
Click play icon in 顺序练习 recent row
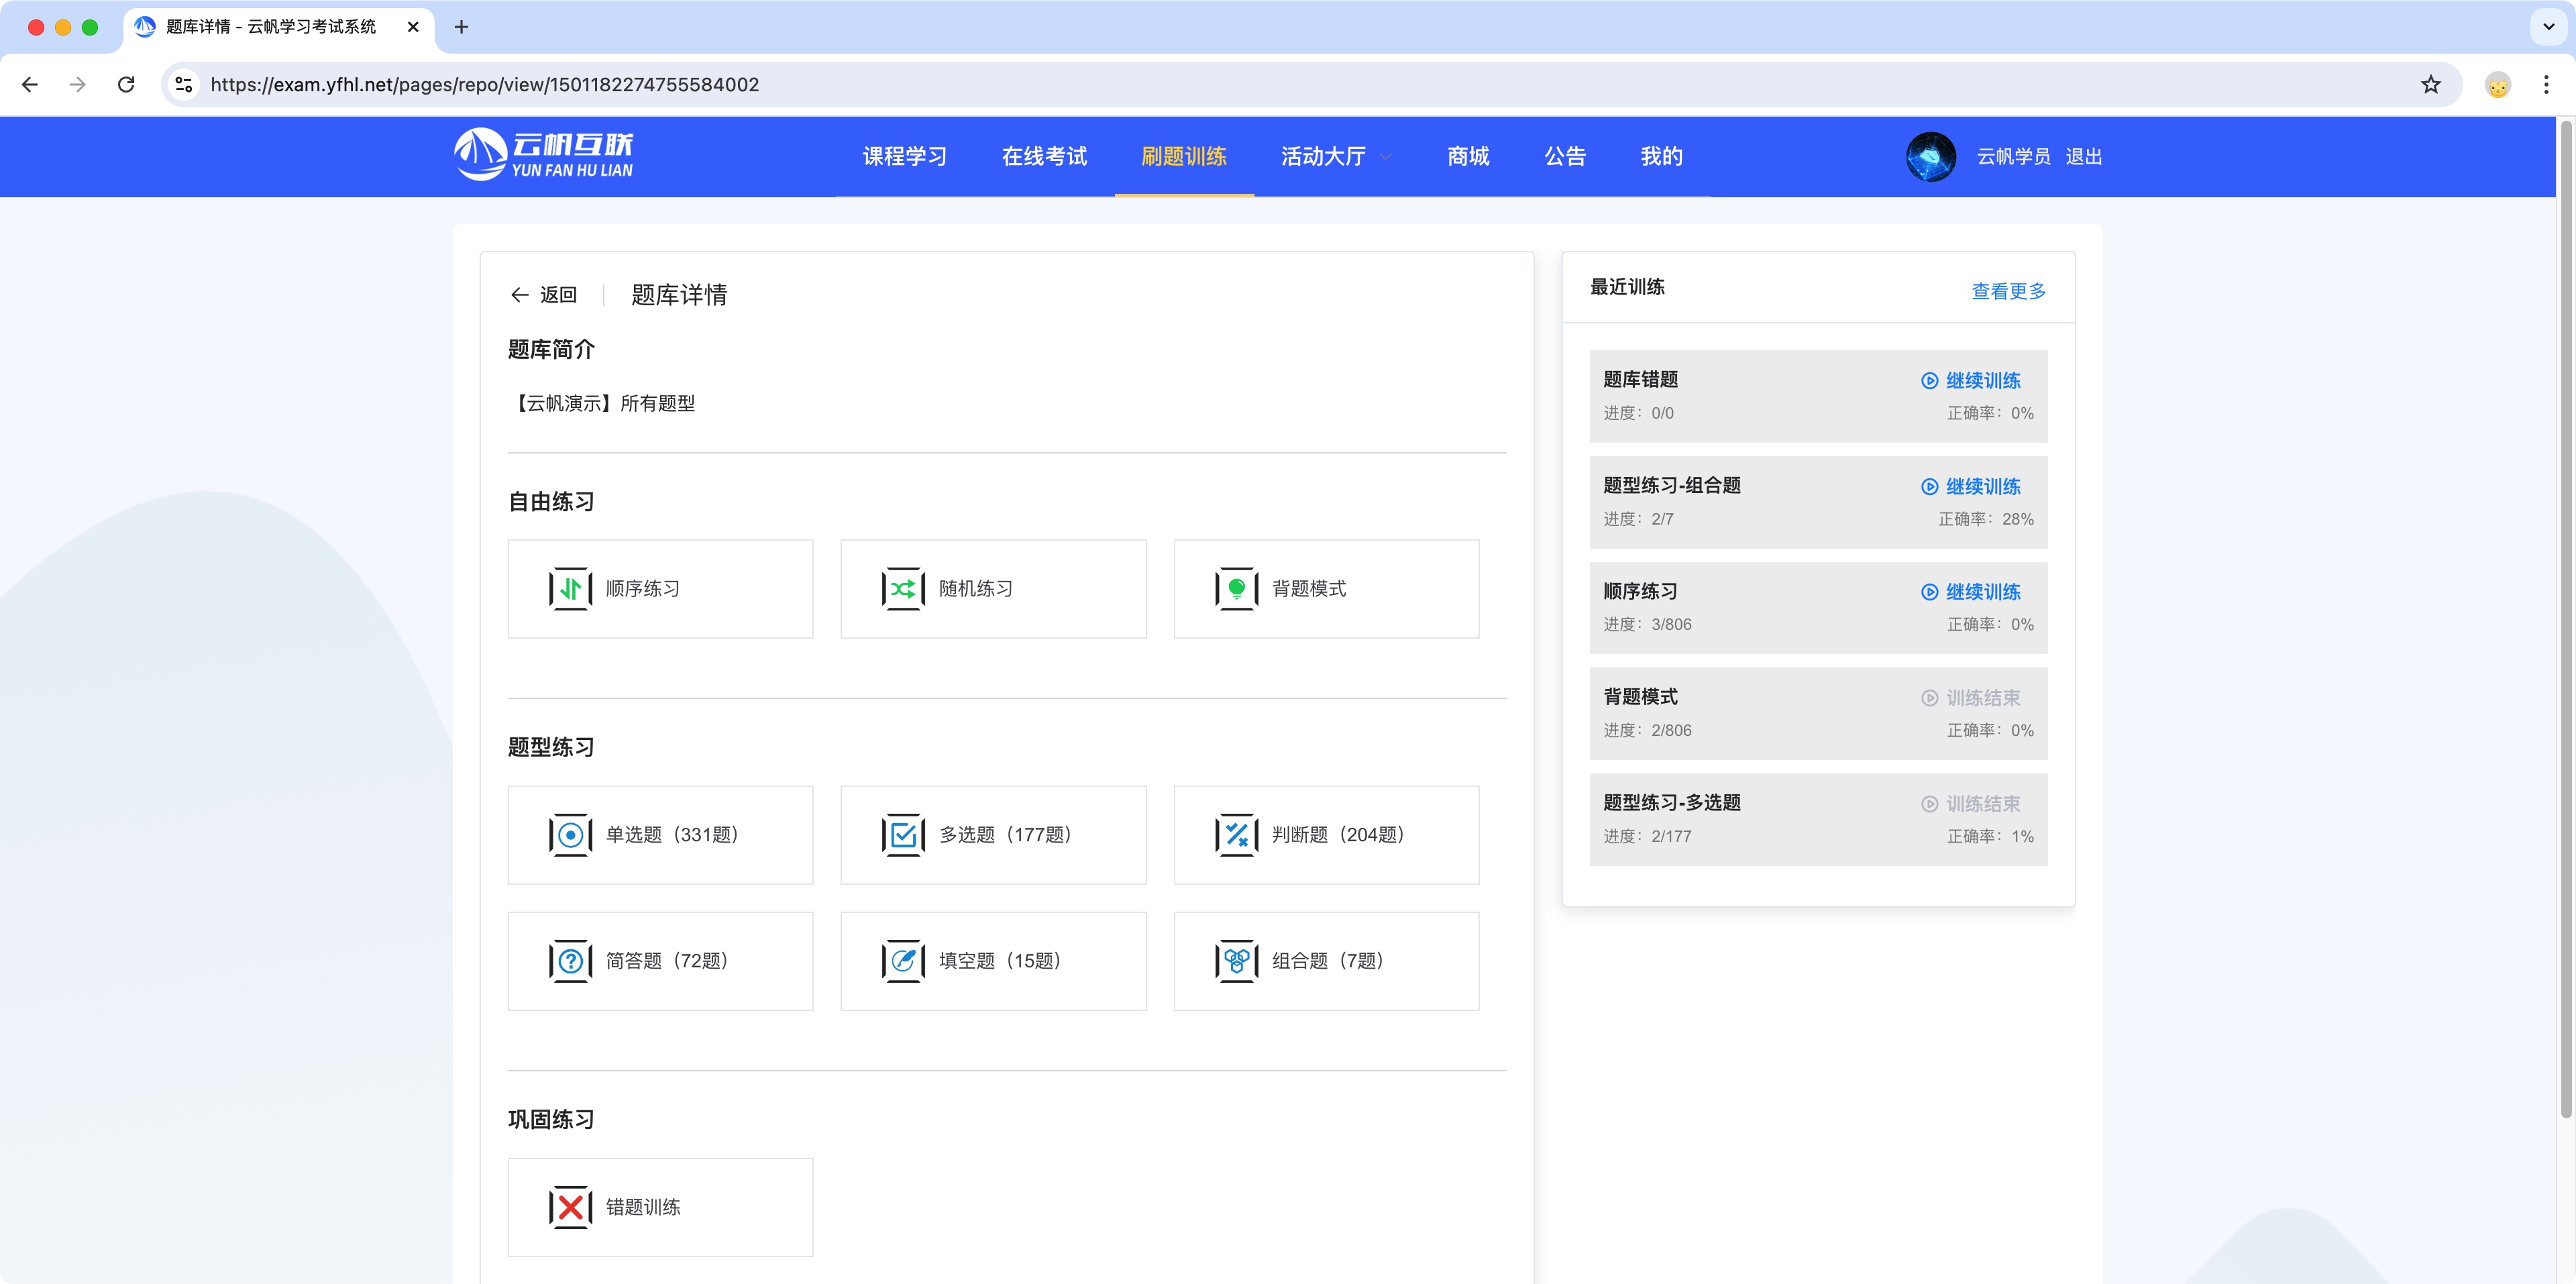pyautogui.click(x=1929, y=592)
